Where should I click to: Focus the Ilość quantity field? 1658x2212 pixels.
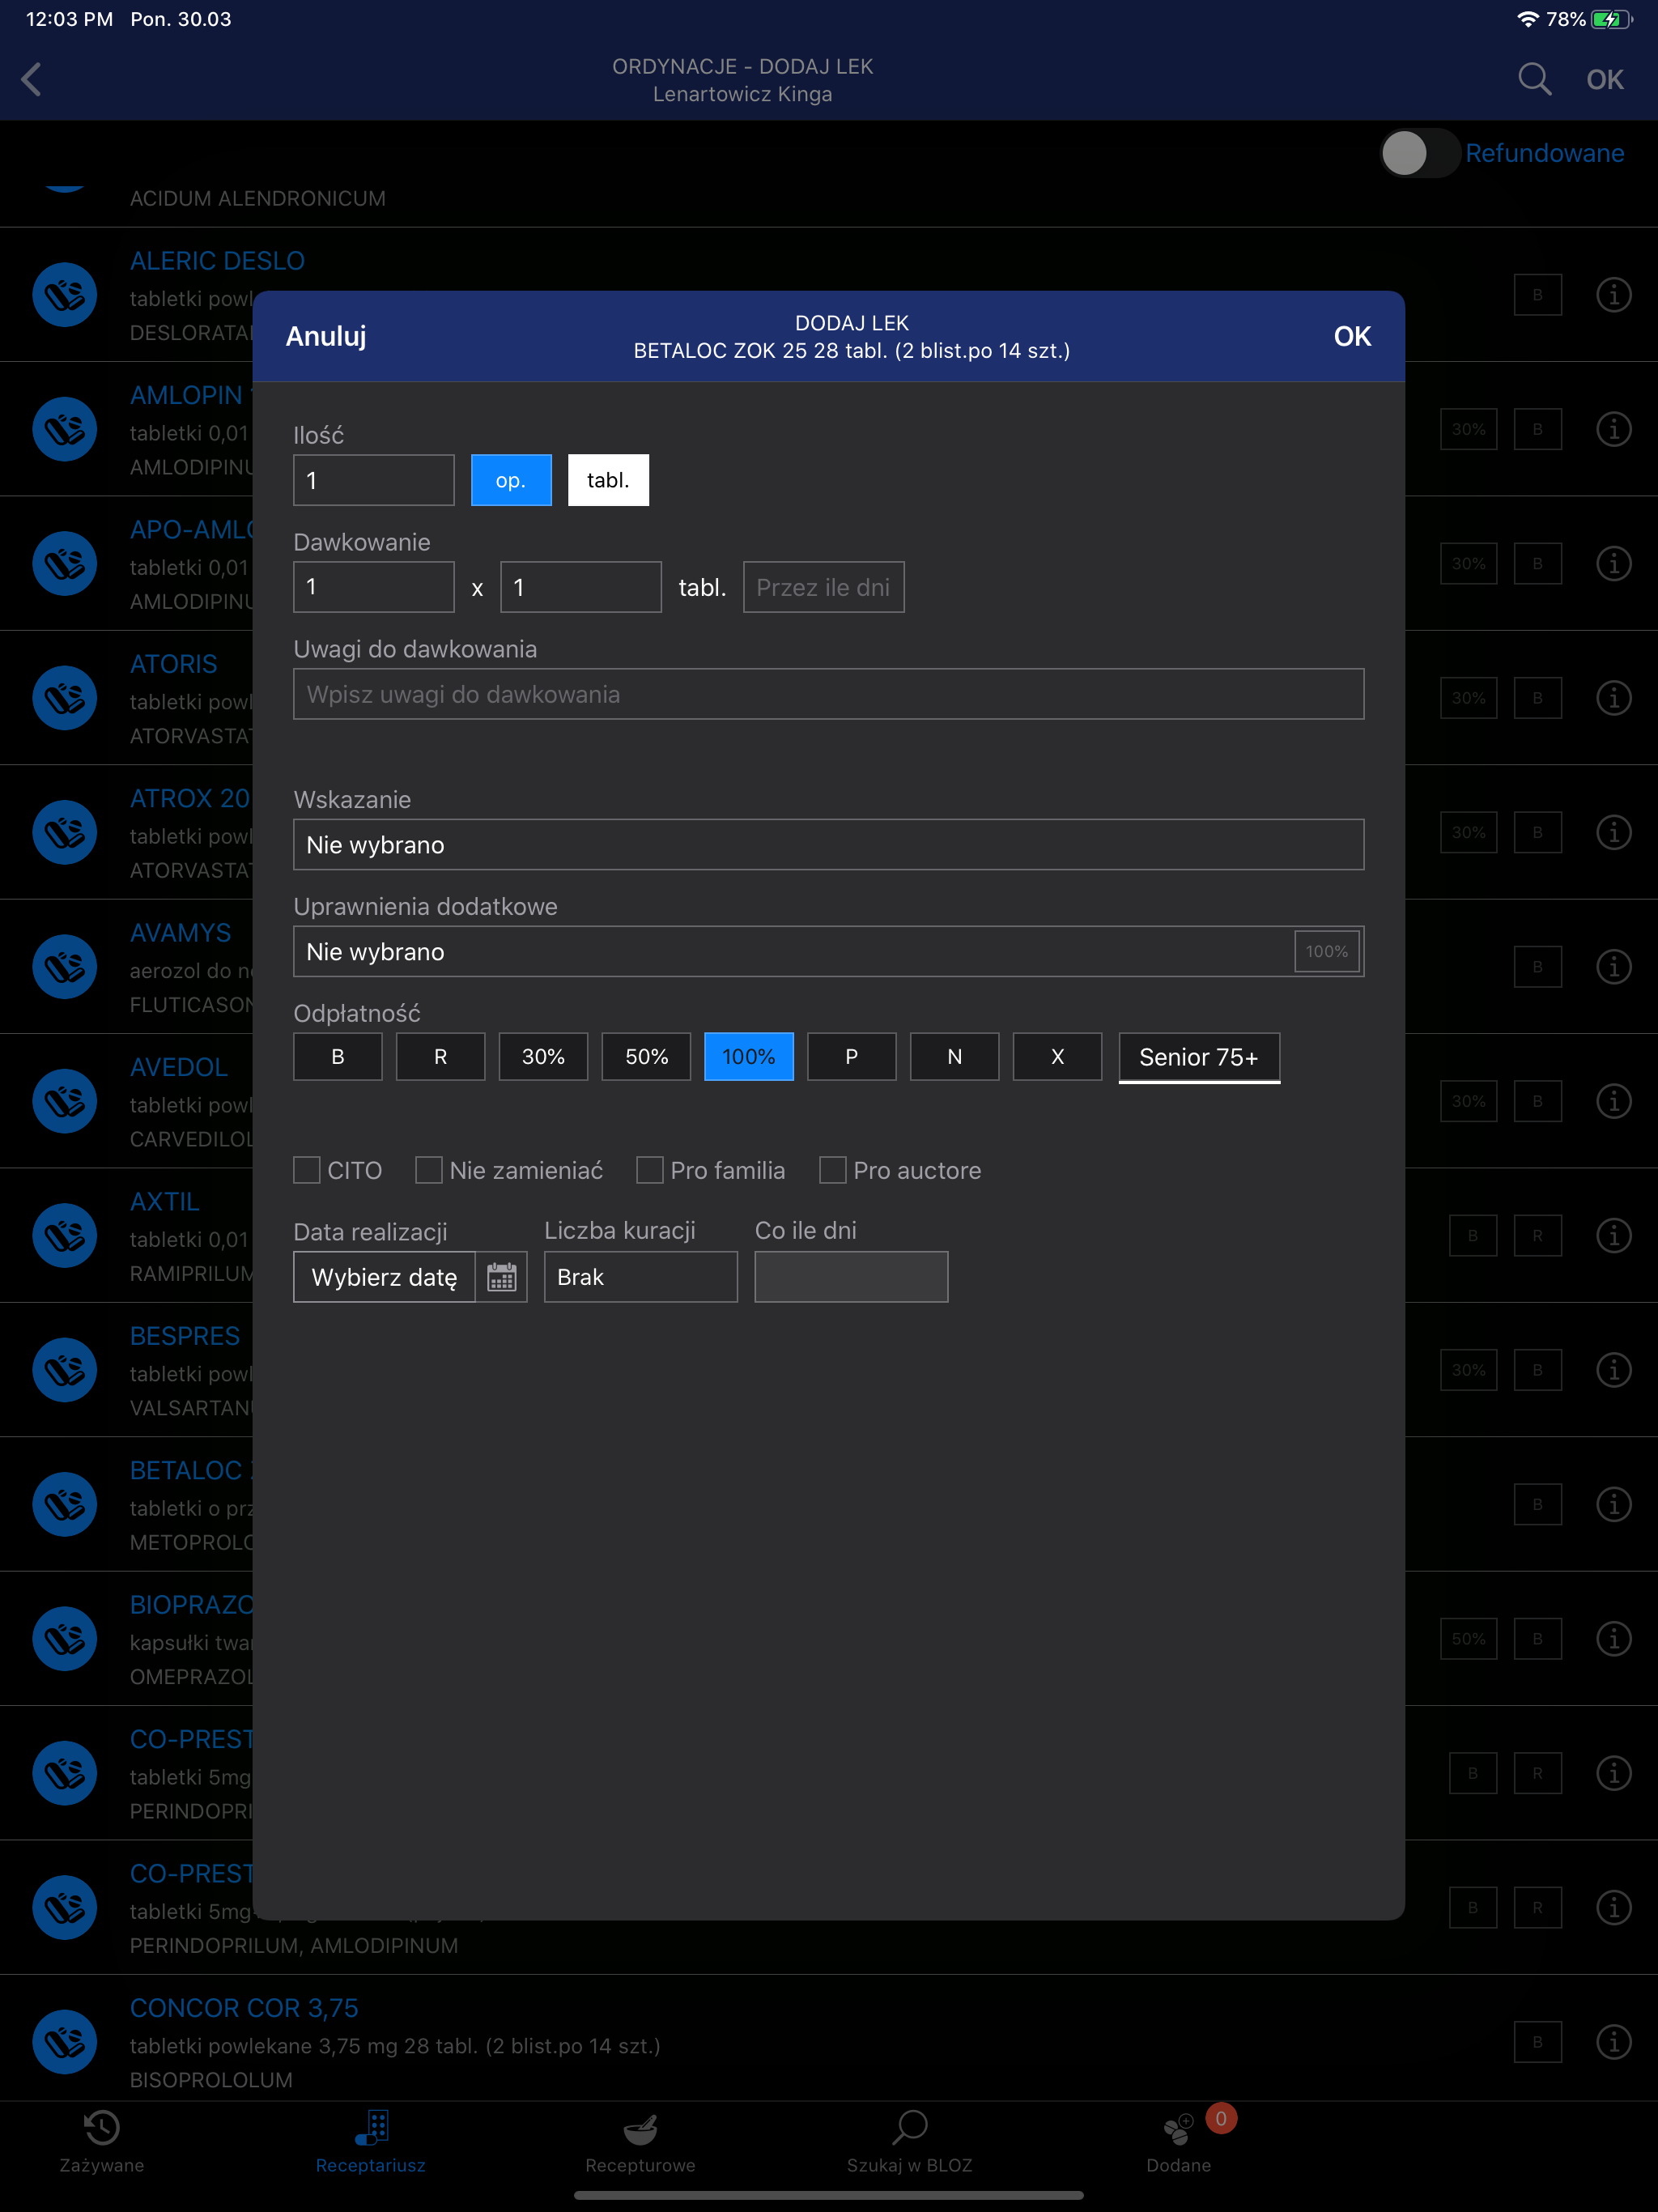click(x=374, y=480)
